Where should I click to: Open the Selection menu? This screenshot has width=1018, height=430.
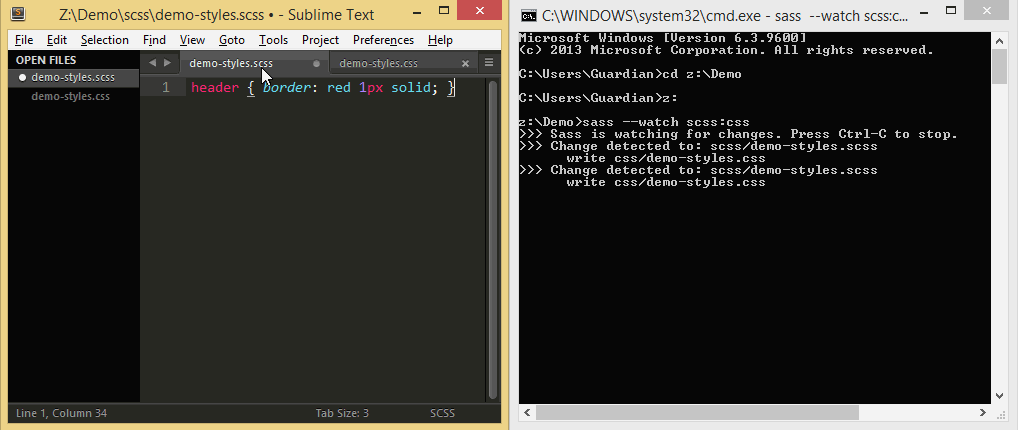105,40
